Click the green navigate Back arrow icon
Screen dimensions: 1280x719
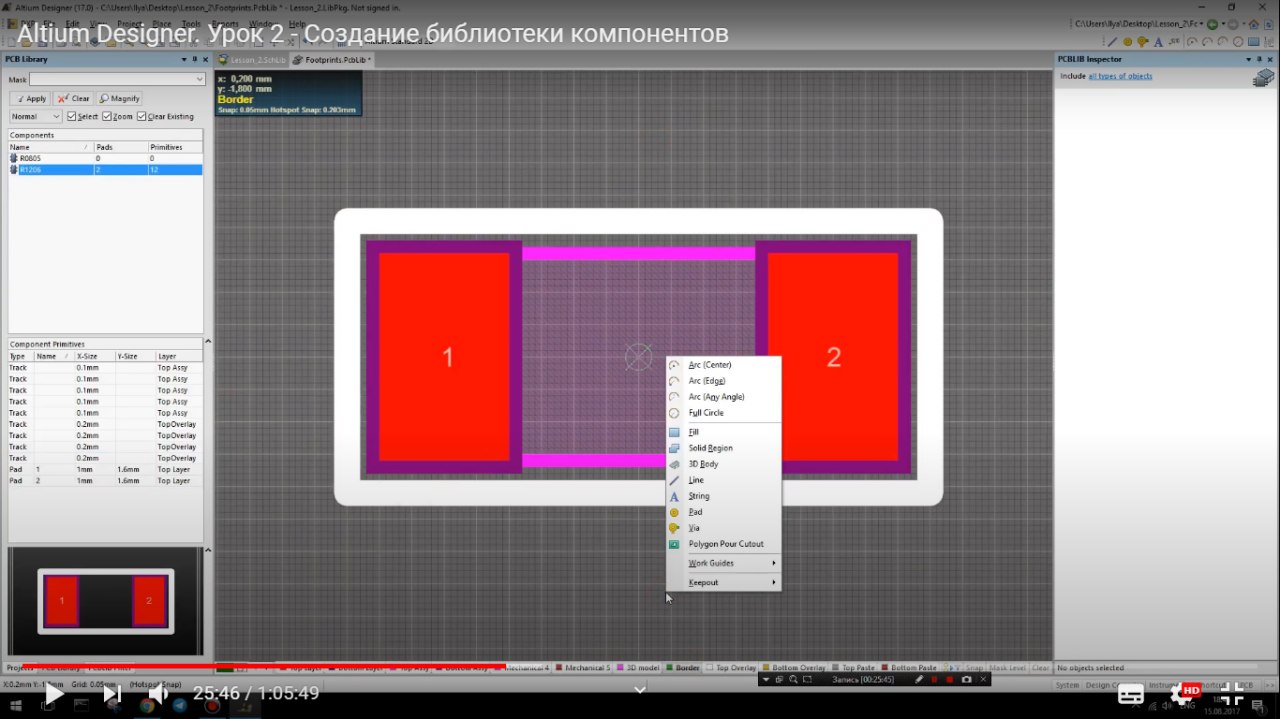[x=1212, y=23]
